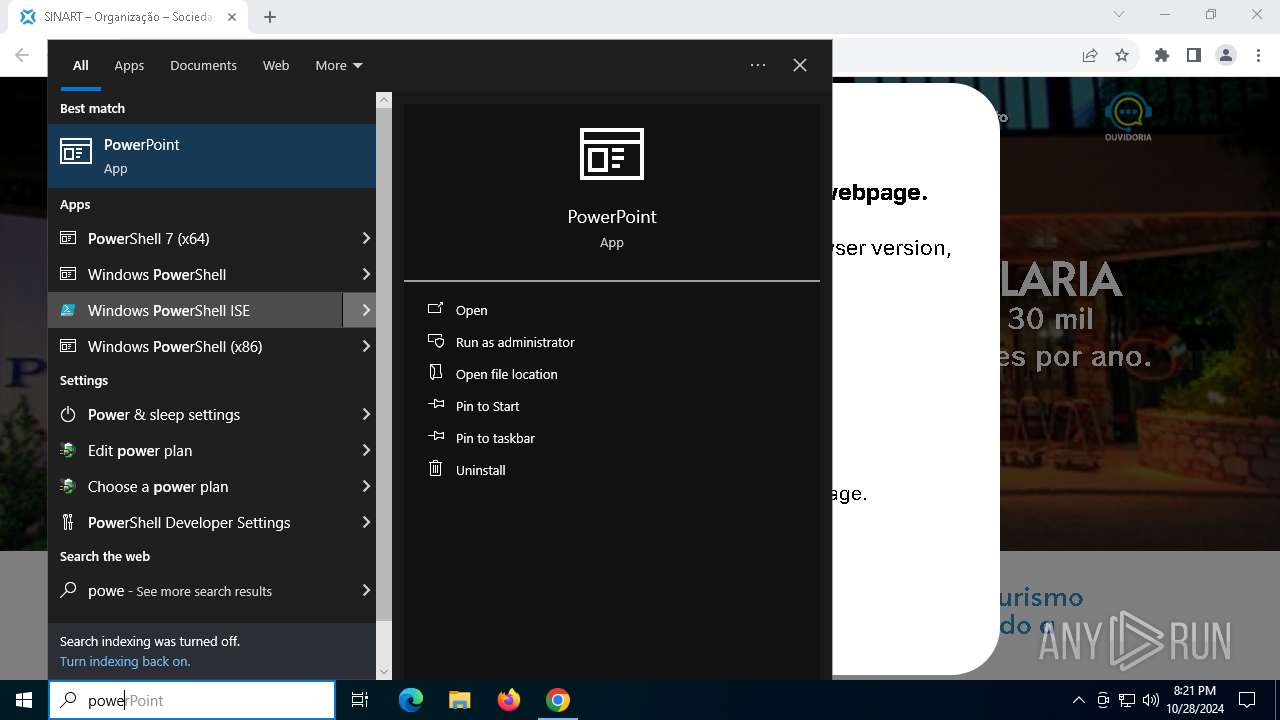
Task: Open Chrome extensions puzzle icon
Action: click(1162, 56)
